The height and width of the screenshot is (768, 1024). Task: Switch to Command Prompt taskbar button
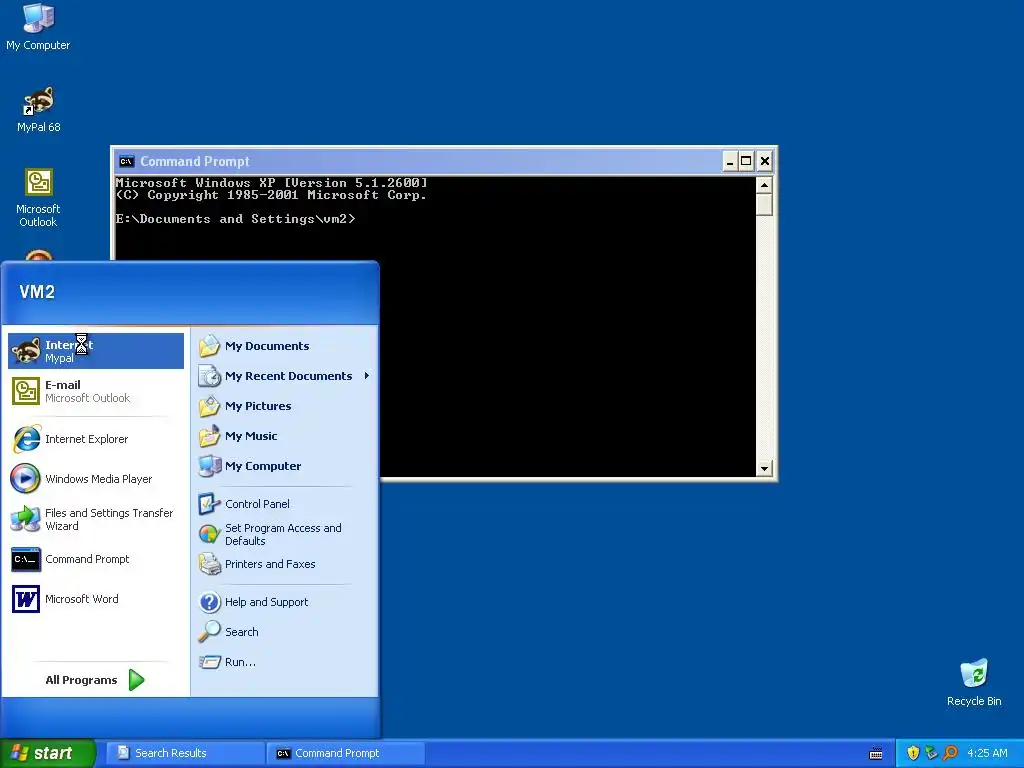click(345, 753)
